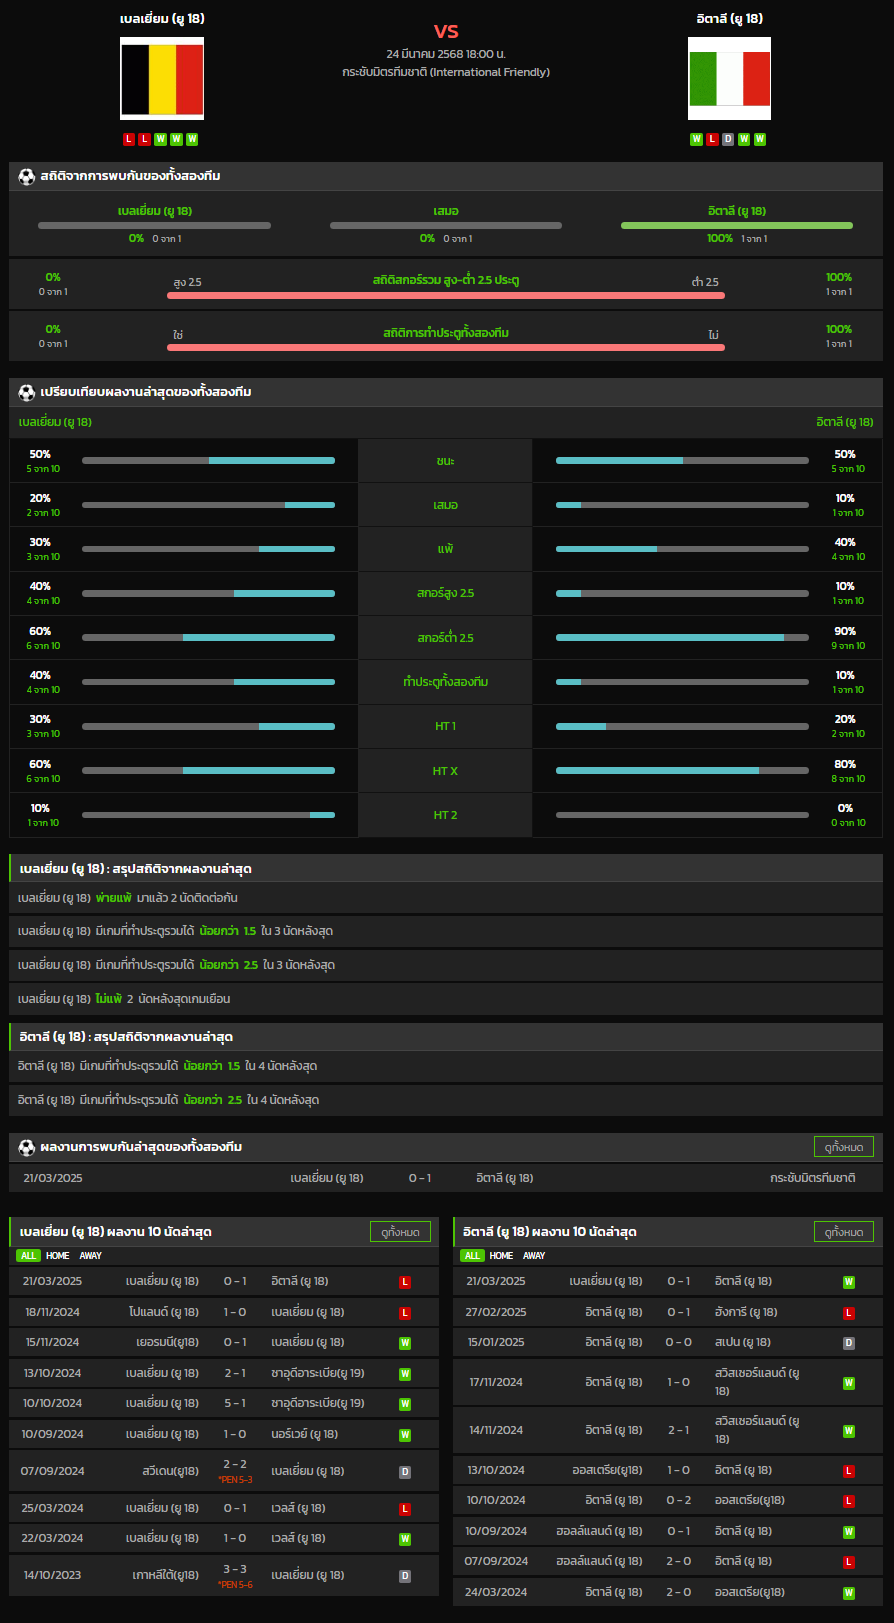Viewport: 894px width, 1623px height.
Task: Open 'ดูทั้งหมด' for Italy U18 last 10 matches
Action: click(x=844, y=1232)
